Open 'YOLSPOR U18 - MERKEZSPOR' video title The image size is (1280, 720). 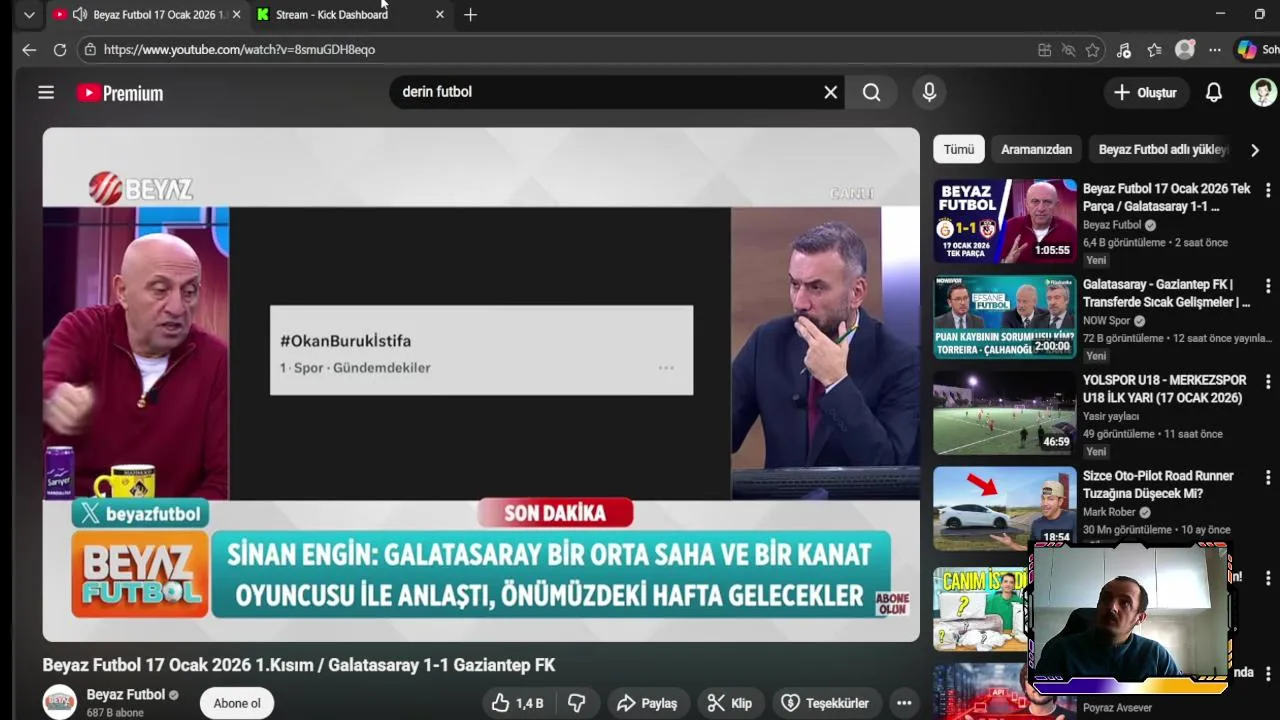(x=1164, y=389)
